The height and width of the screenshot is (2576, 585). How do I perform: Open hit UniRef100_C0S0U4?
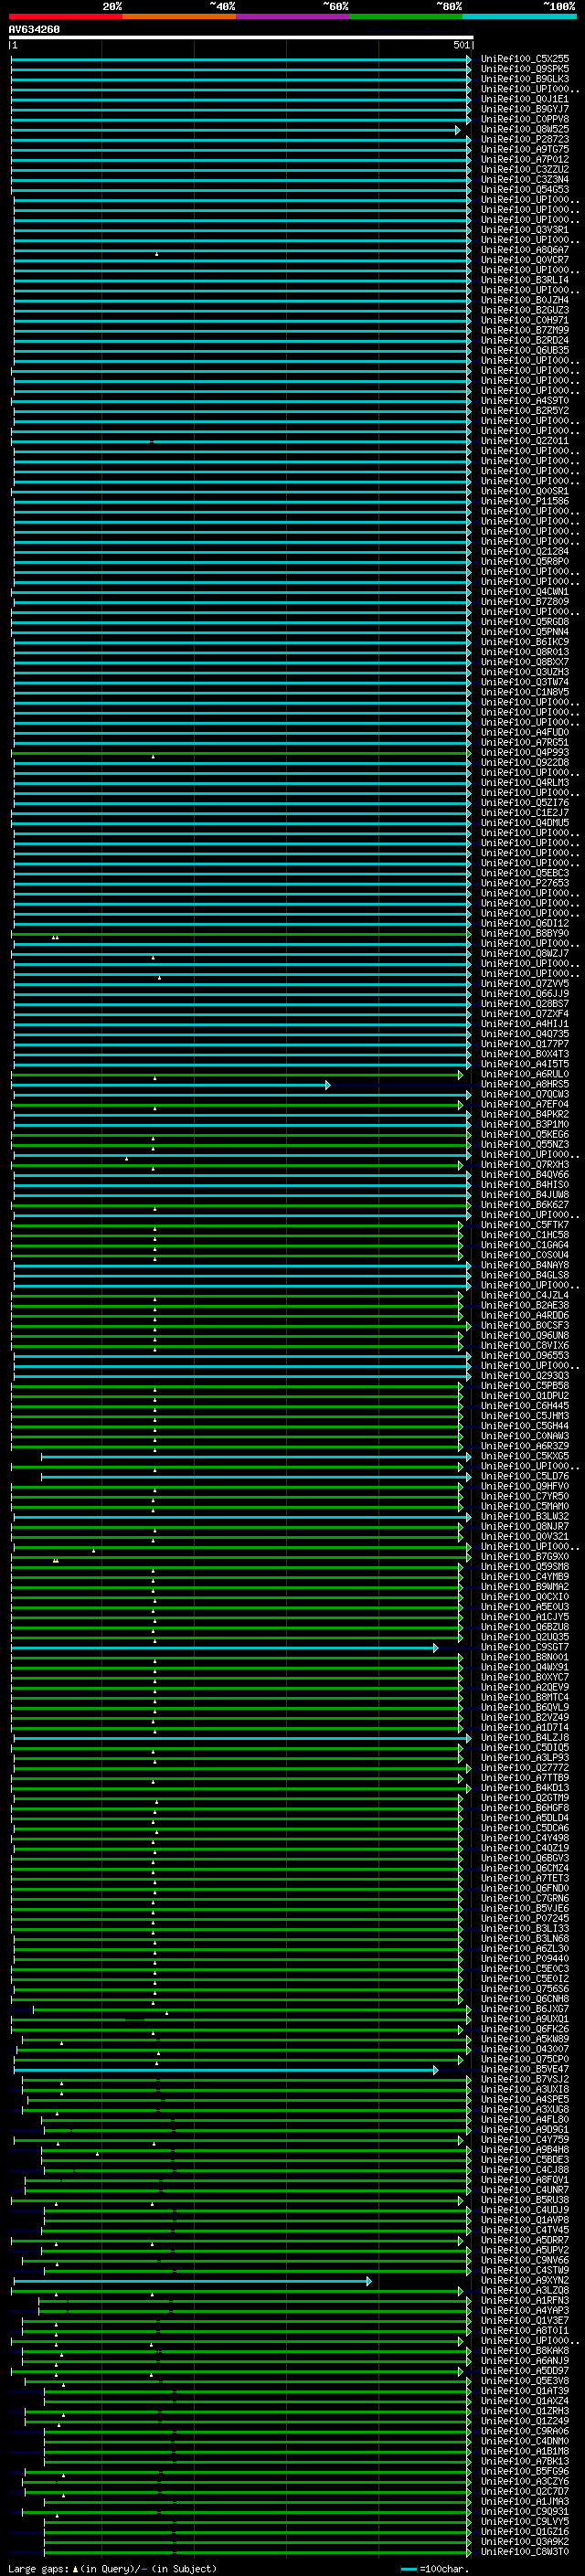pyautogui.click(x=525, y=1255)
